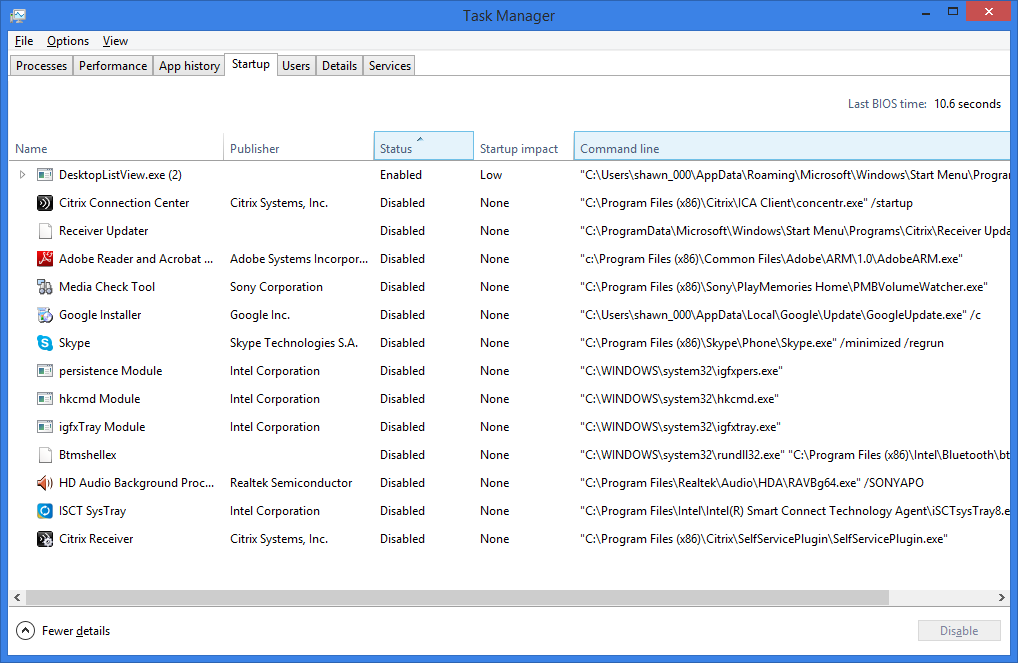Image resolution: width=1018 pixels, height=663 pixels.
Task: Expand the DesktopListView.exe entry
Action: pos(22,174)
